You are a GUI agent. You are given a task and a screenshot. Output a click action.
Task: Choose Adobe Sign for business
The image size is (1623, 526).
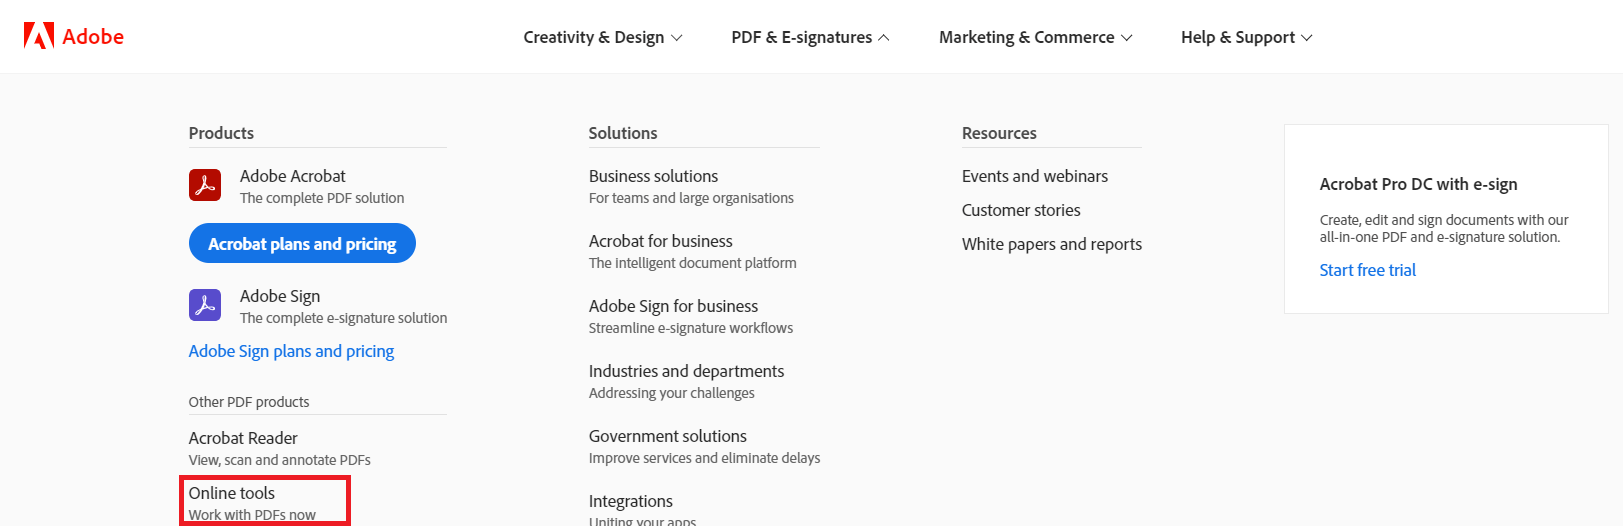click(x=673, y=306)
